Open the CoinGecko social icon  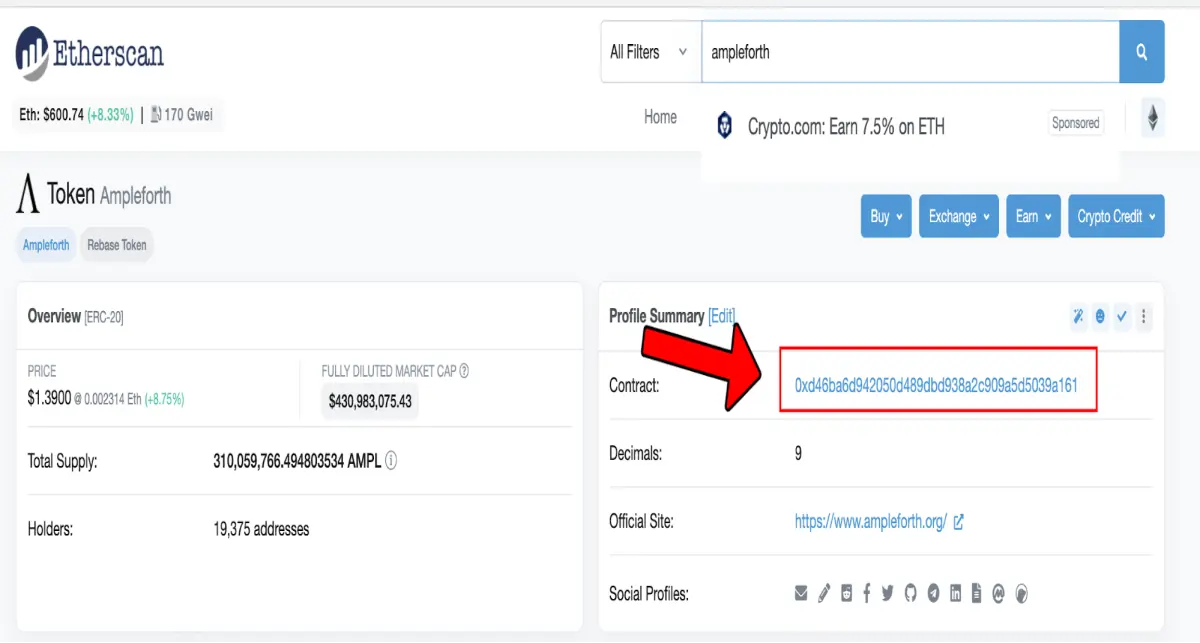pyautogui.click(x=1021, y=593)
